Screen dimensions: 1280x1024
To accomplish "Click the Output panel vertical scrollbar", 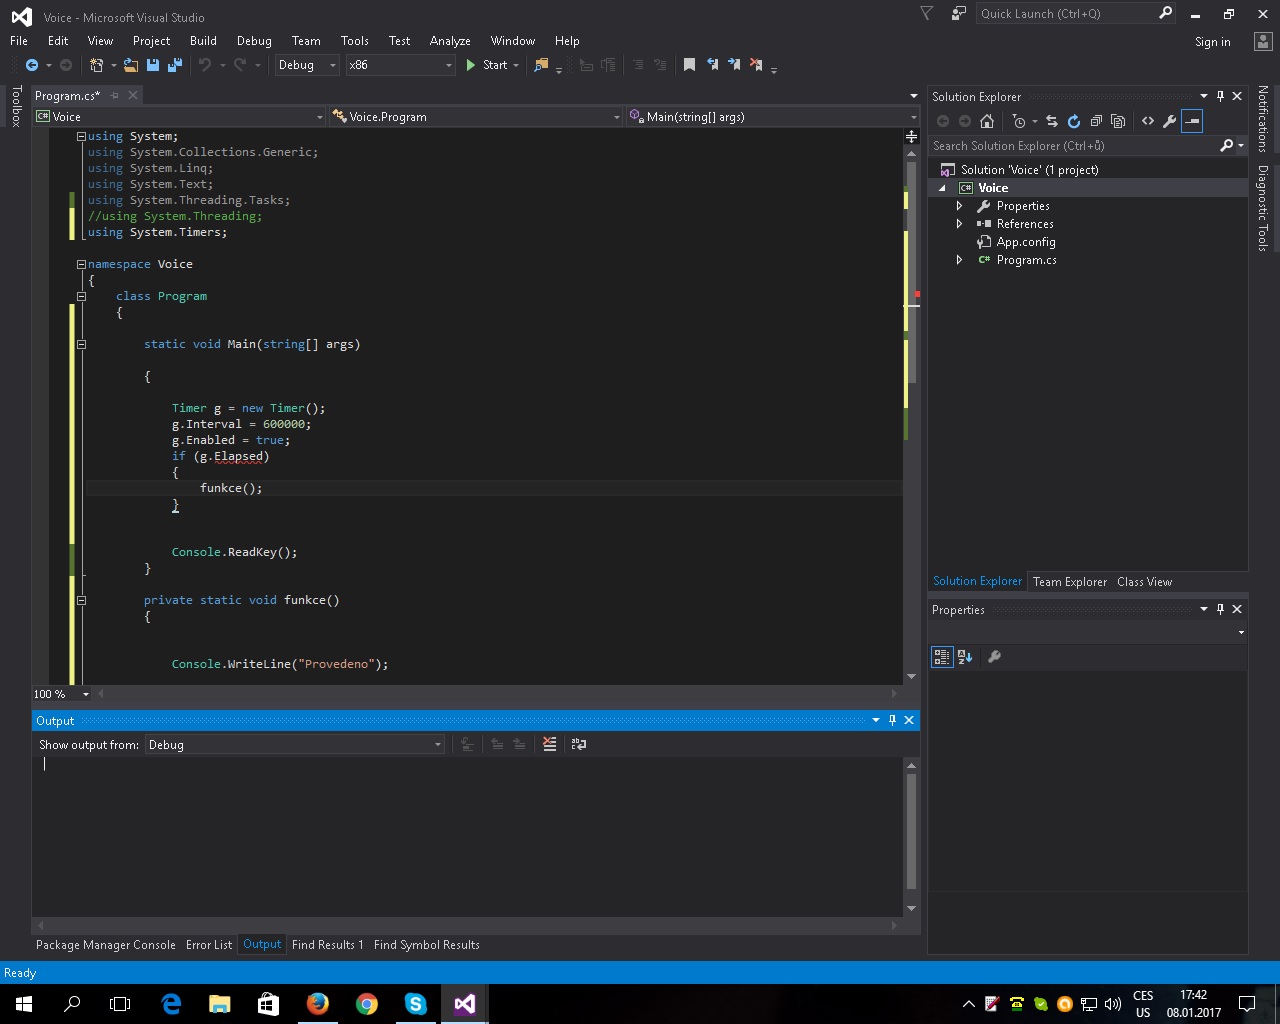I will point(911,830).
